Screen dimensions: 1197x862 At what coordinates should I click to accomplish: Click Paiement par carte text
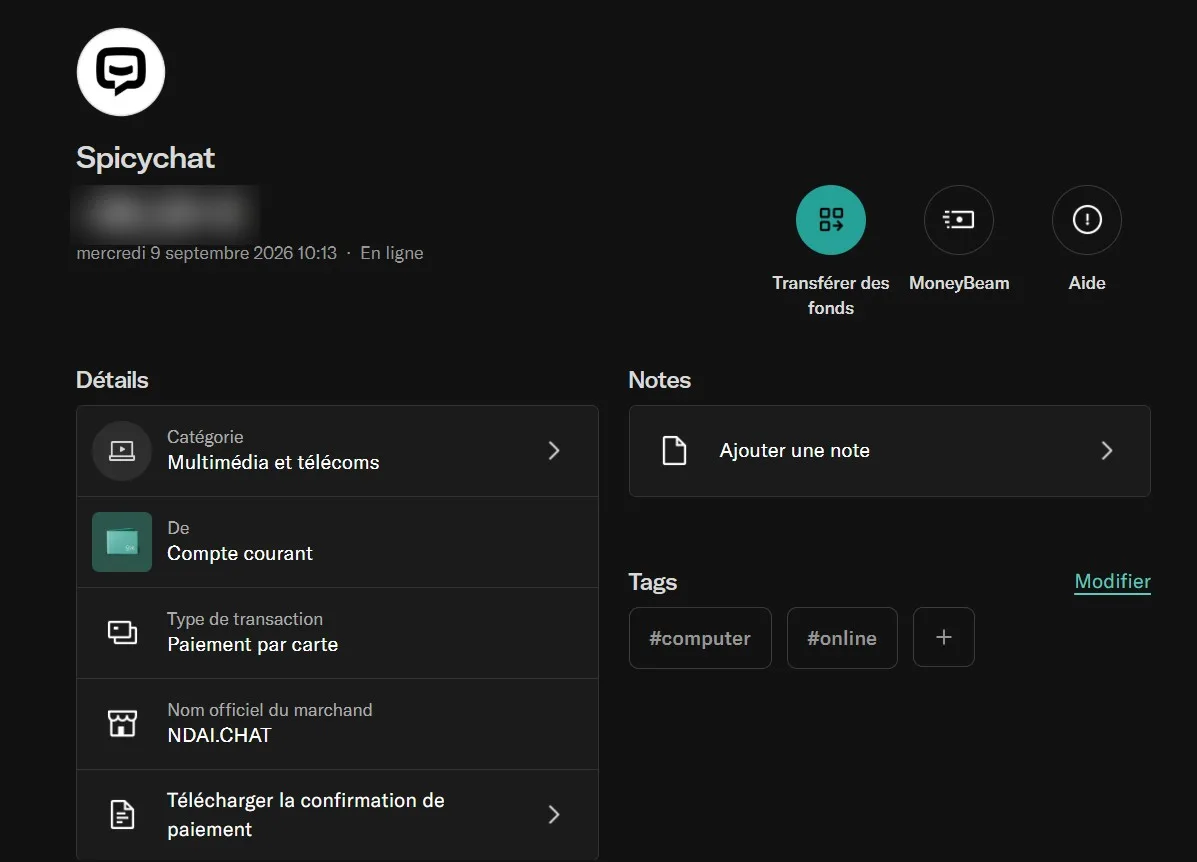tap(253, 644)
